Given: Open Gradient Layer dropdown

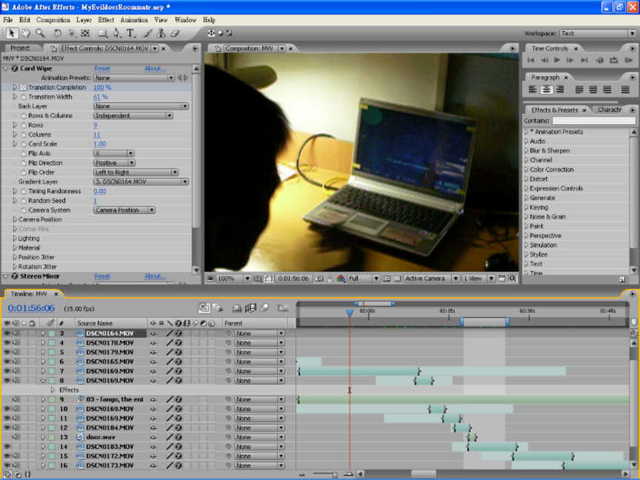Looking at the screenshot, I should pyautogui.click(x=141, y=182).
